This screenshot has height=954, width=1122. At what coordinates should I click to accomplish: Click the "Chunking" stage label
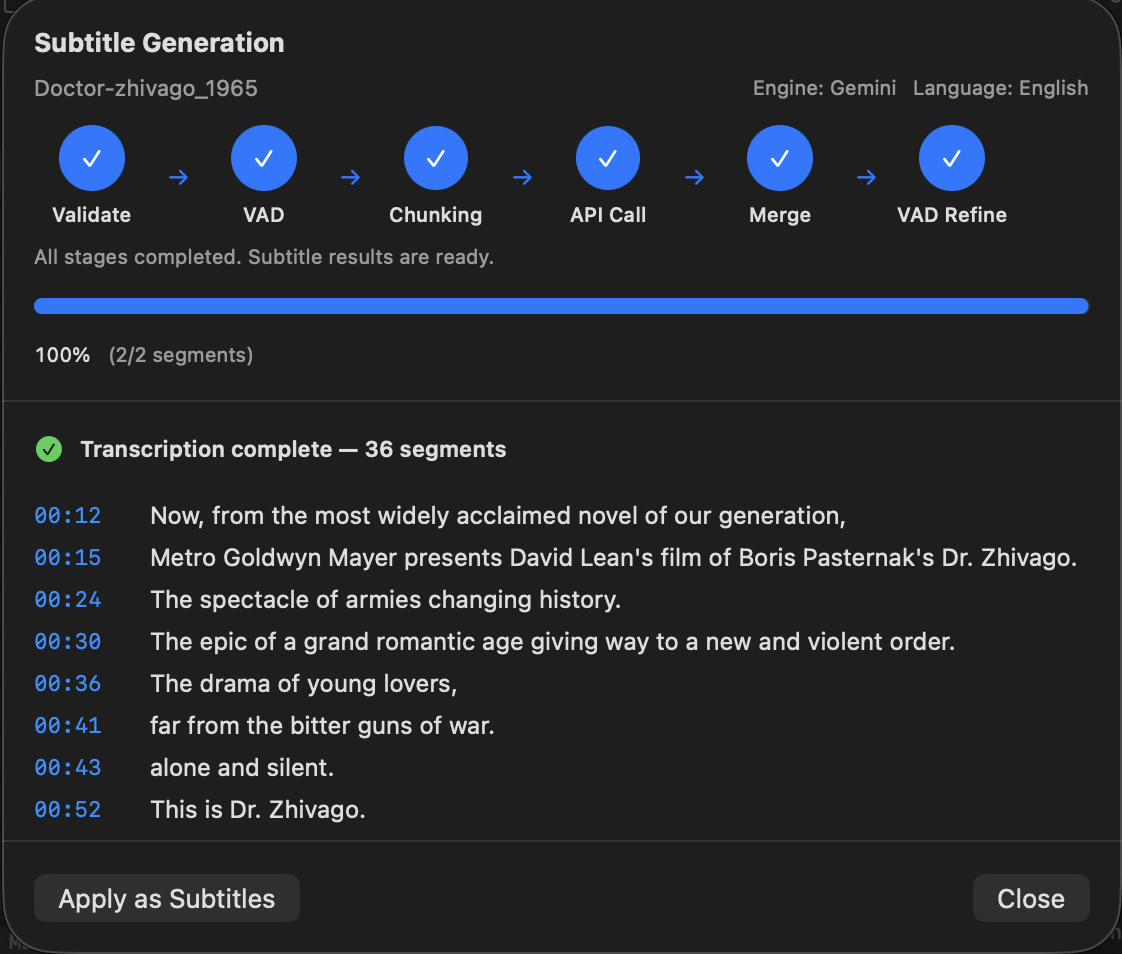436,215
